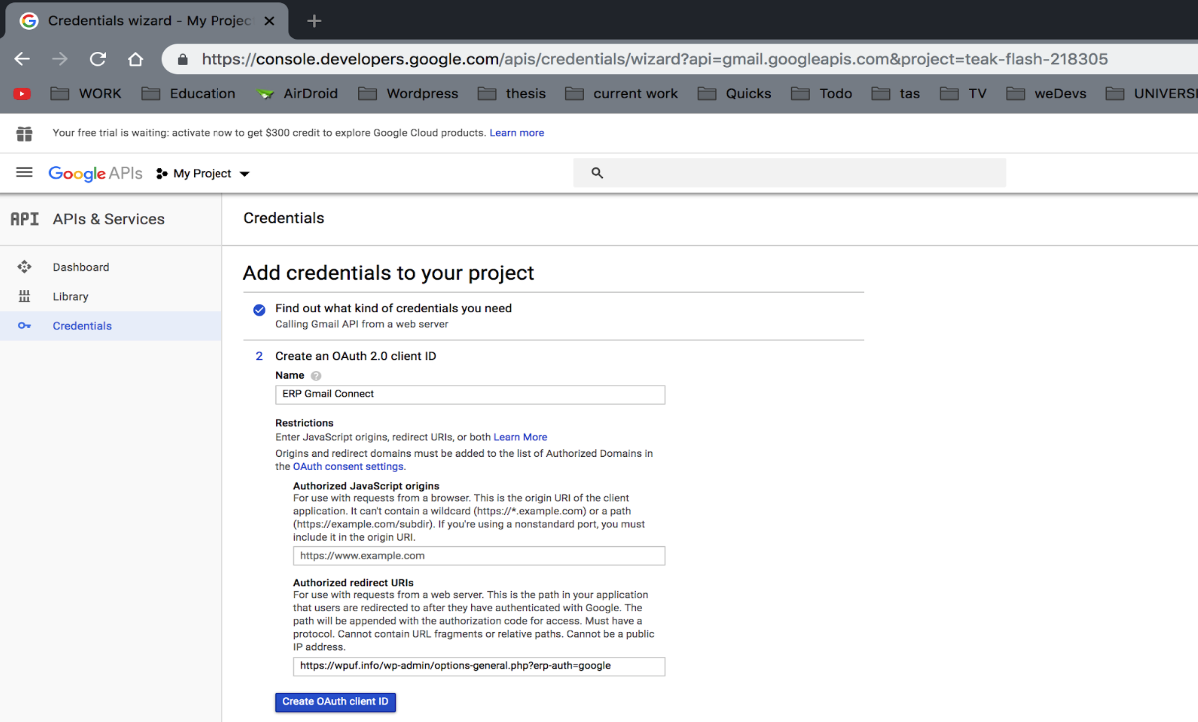Open a new browser tab
Image resolution: width=1198 pixels, height=722 pixels.
[x=314, y=21]
